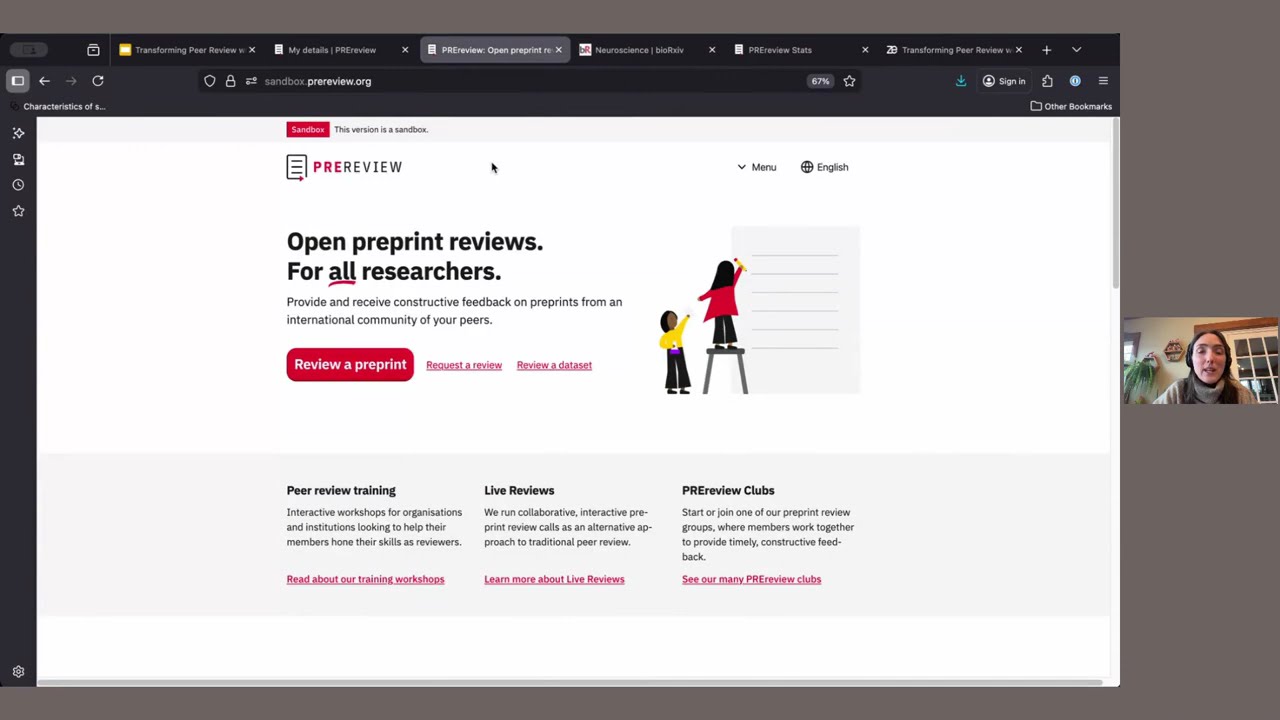Click the globe language icon
Viewport: 1280px width, 720px height.
click(x=807, y=167)
